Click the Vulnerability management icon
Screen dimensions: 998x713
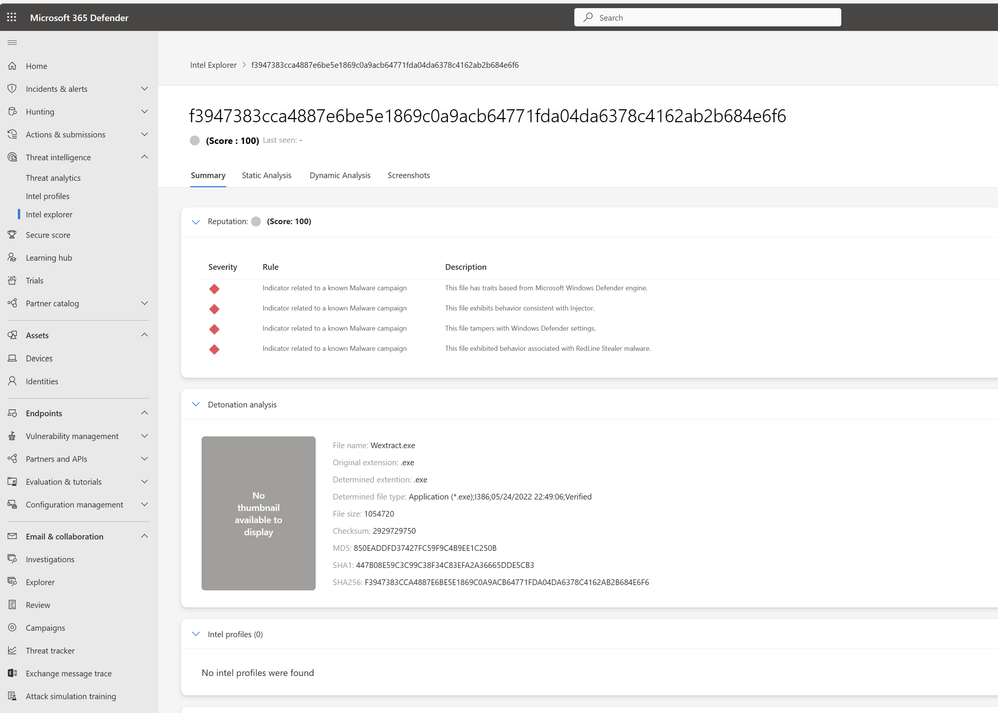click(x=12, y=436)
